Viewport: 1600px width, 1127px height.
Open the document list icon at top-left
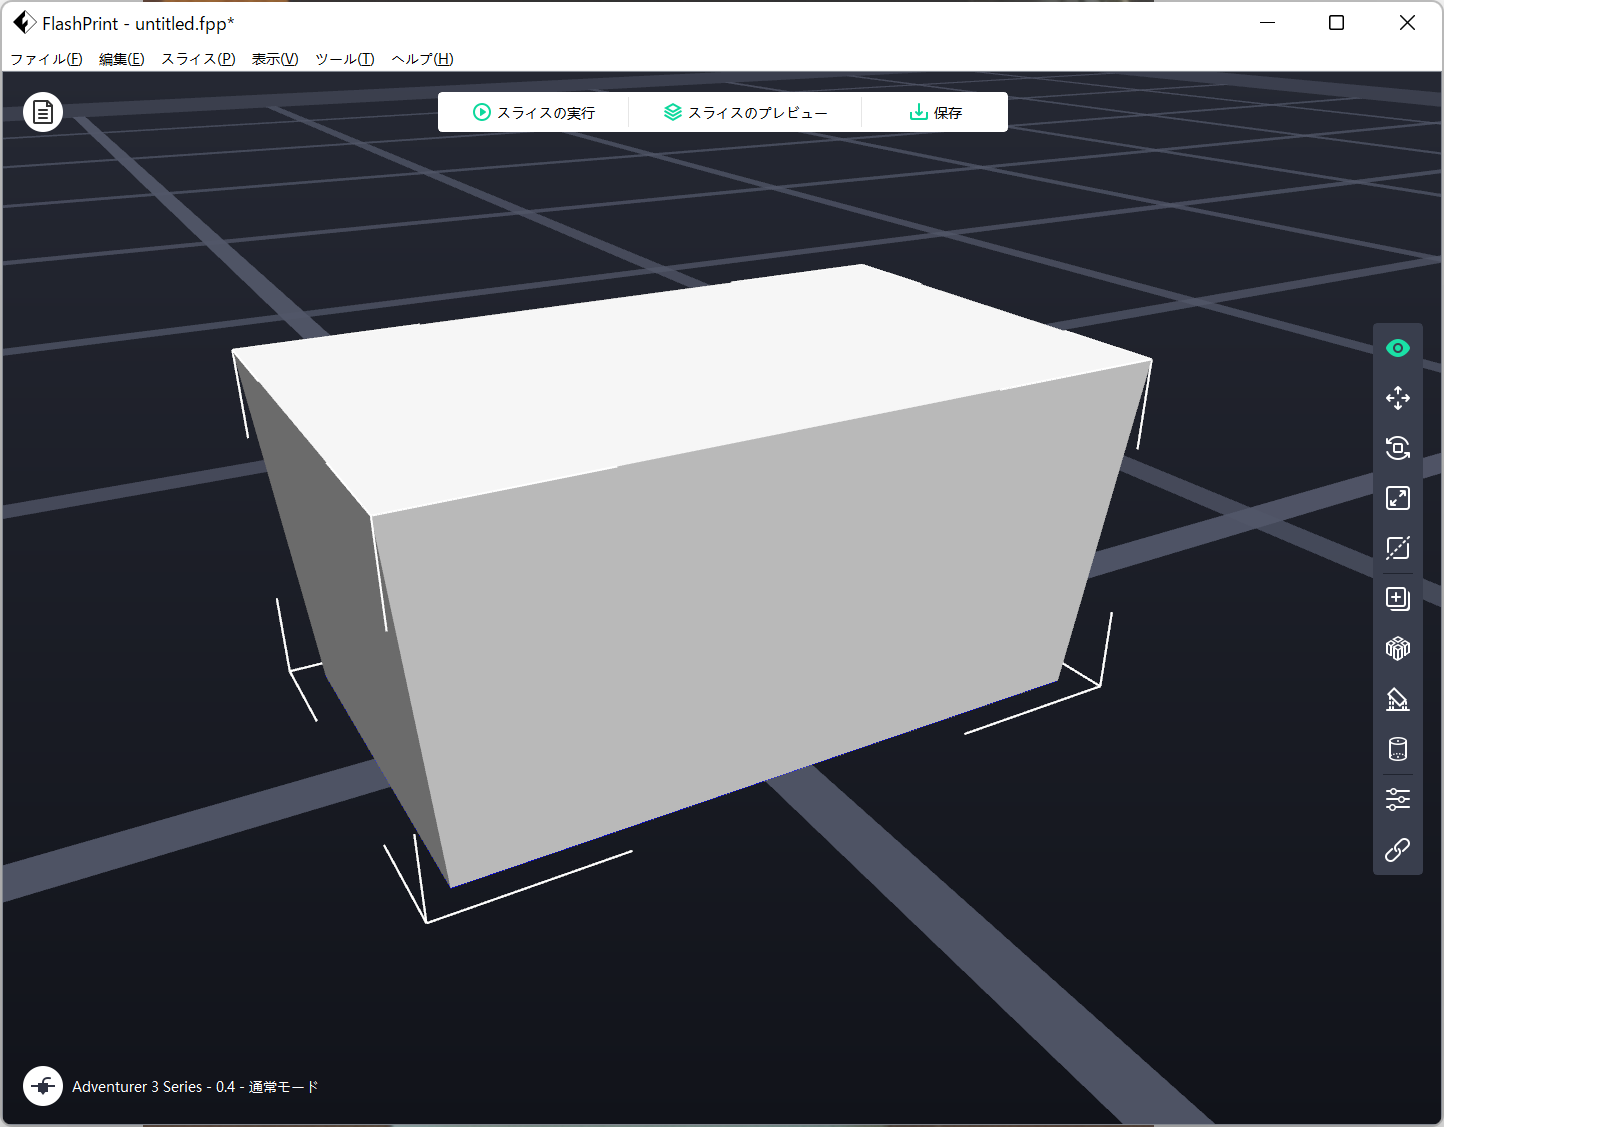[x=43, y=112]
